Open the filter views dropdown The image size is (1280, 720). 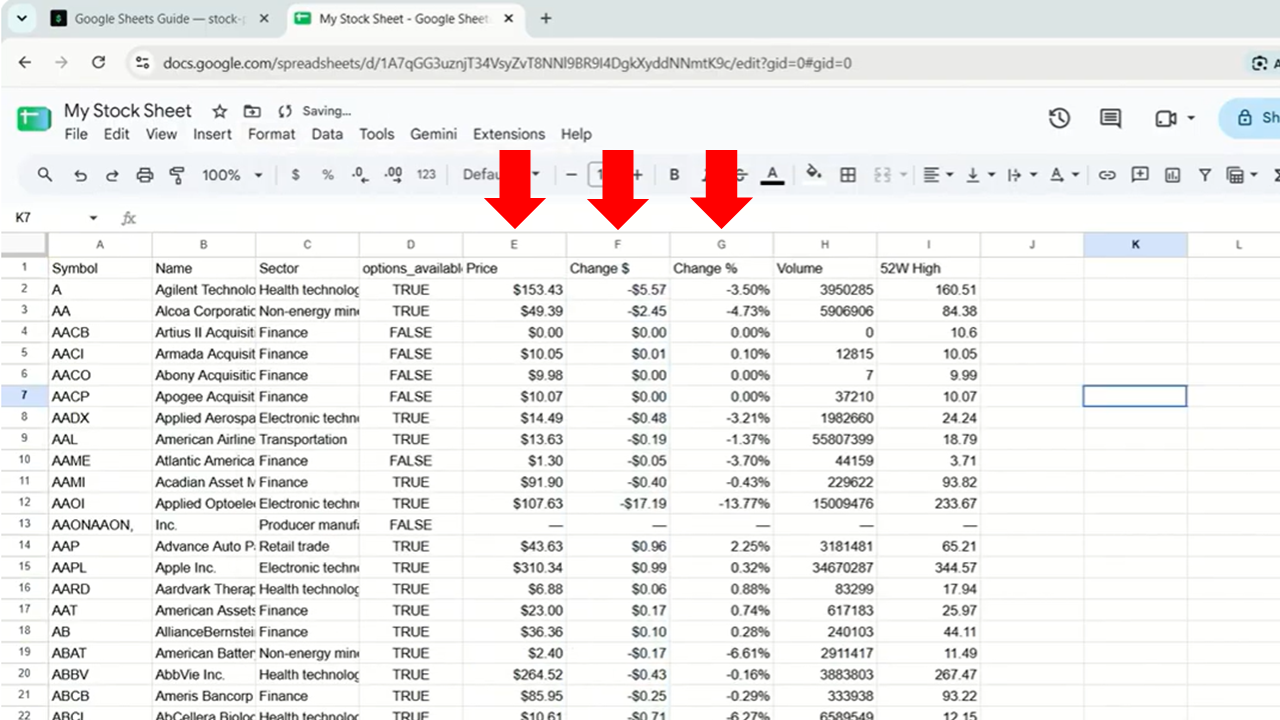(1241, 175)
